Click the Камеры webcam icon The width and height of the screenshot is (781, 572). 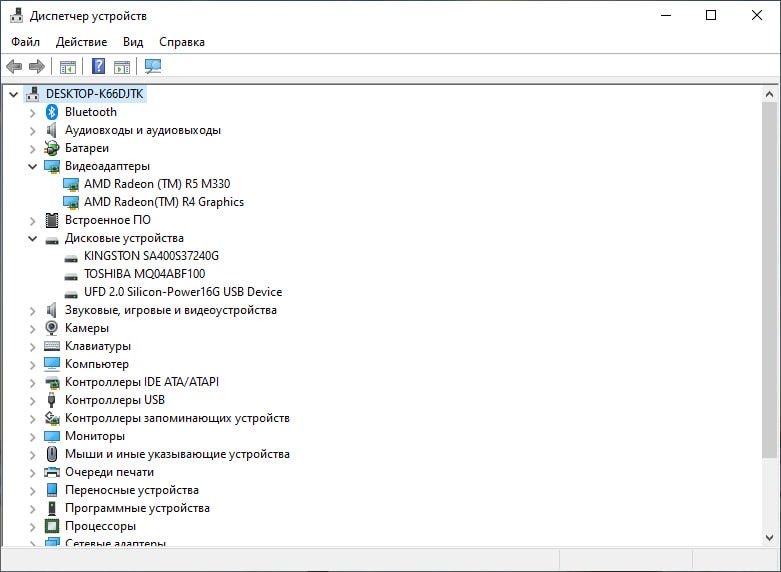coord(52,328)
